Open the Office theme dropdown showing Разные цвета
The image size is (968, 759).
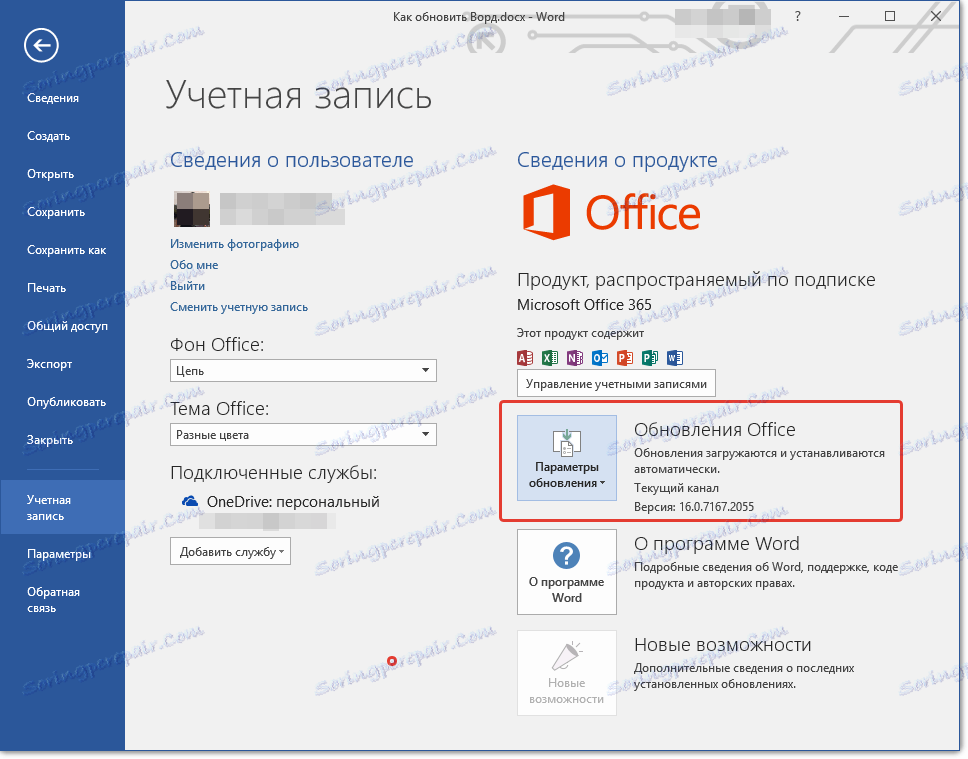coord(303,435)
